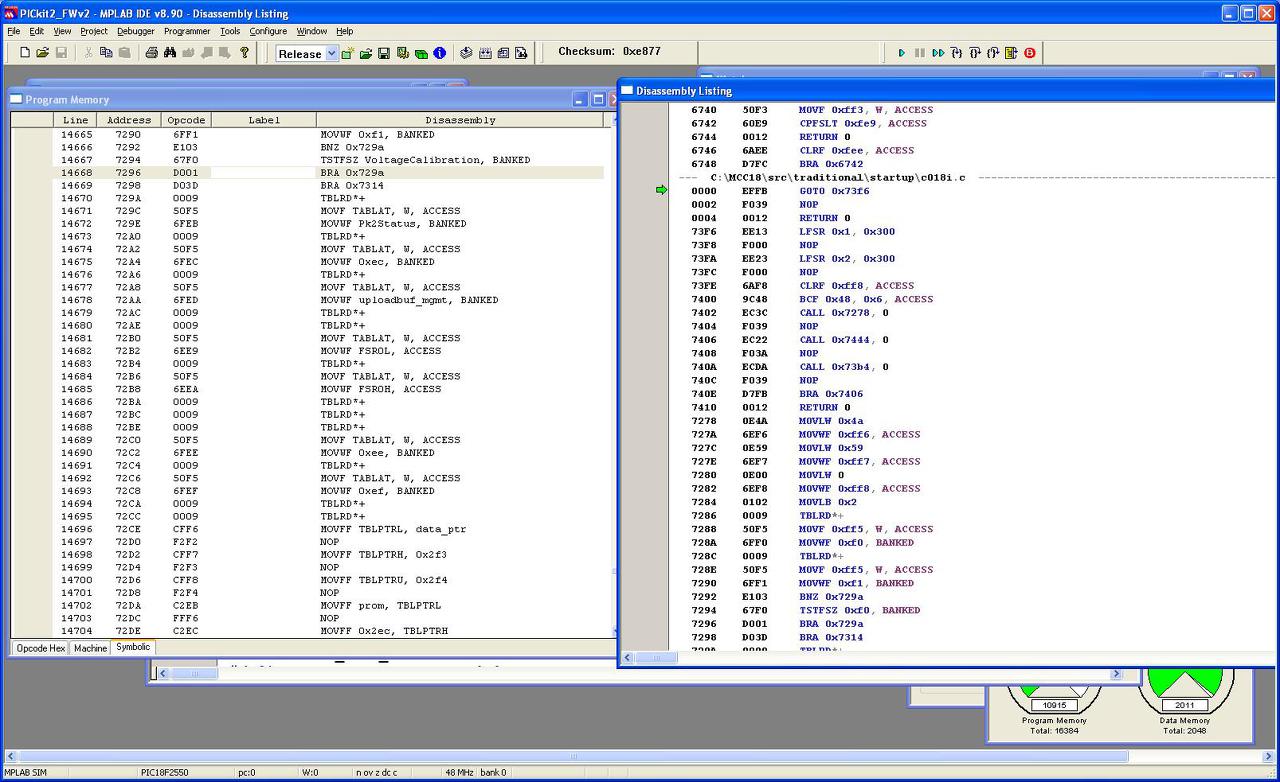Click the red Breakpoints icon

tap(1030, 53)
